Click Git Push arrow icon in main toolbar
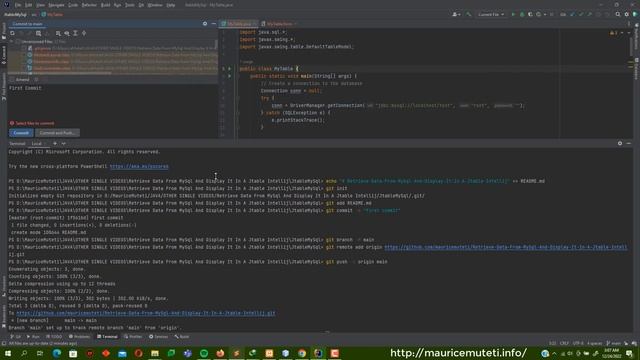Viewport: 640px width, 360px height. [x=589, y=14]
